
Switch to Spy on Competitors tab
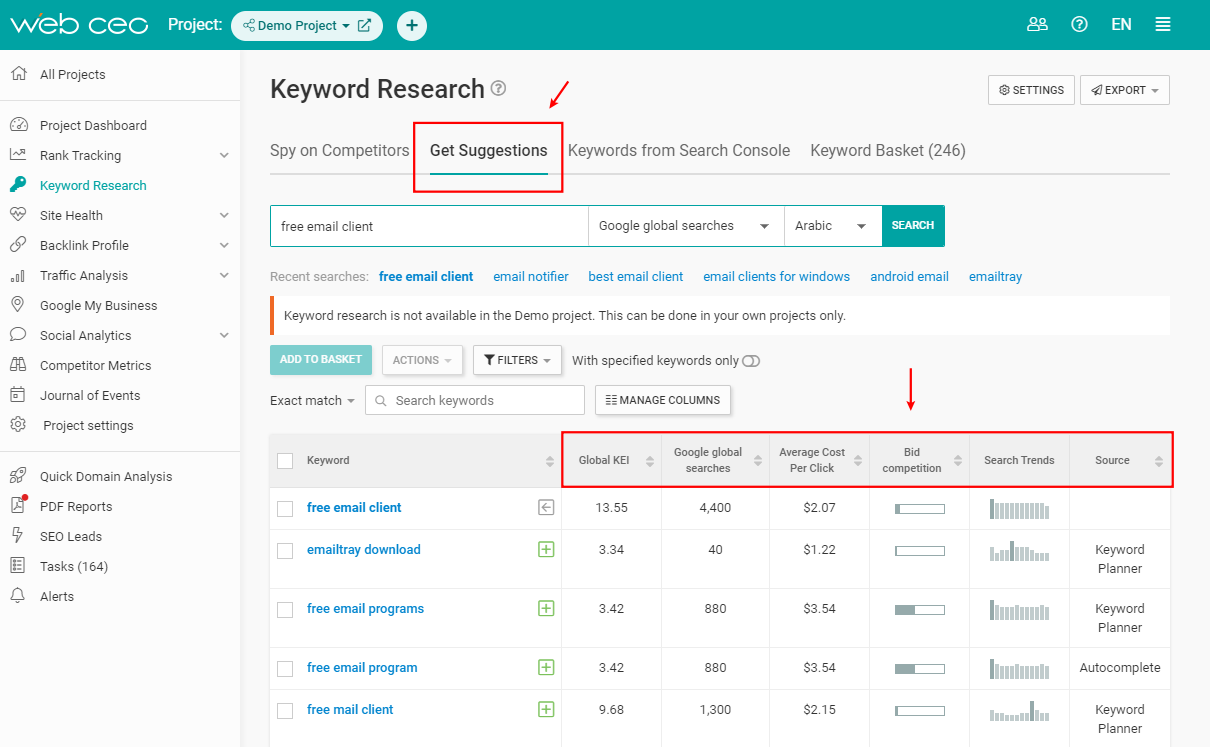(x=340, y=151)
